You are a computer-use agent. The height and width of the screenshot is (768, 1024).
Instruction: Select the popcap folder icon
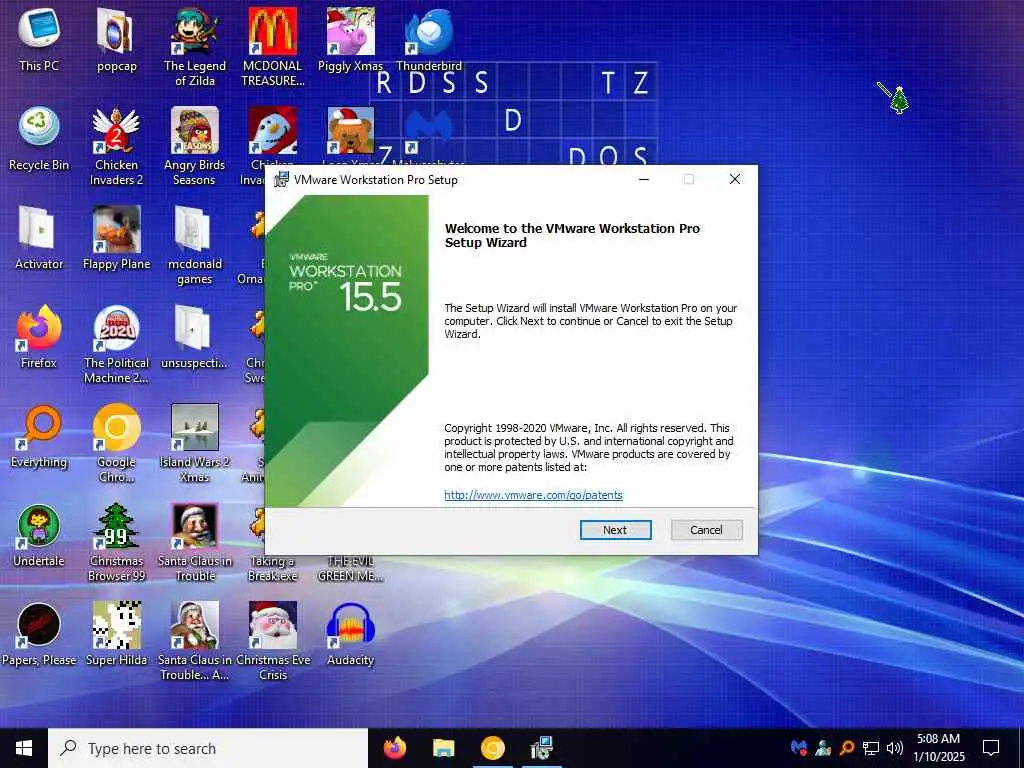pos(116,39)
